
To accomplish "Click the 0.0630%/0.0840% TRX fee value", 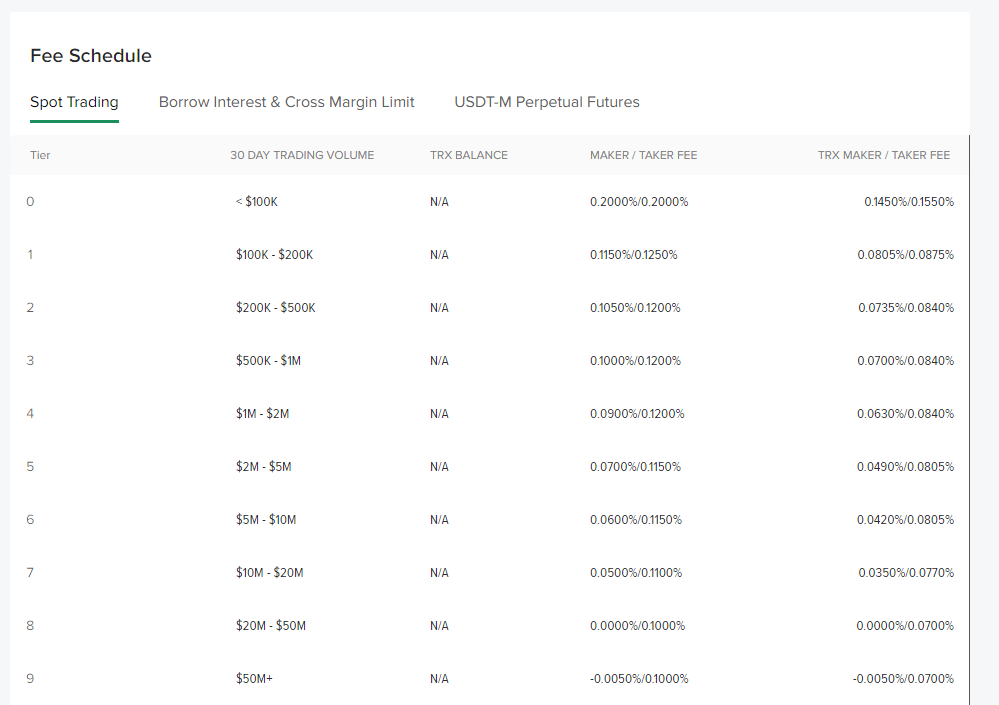I will click(905, 413).
